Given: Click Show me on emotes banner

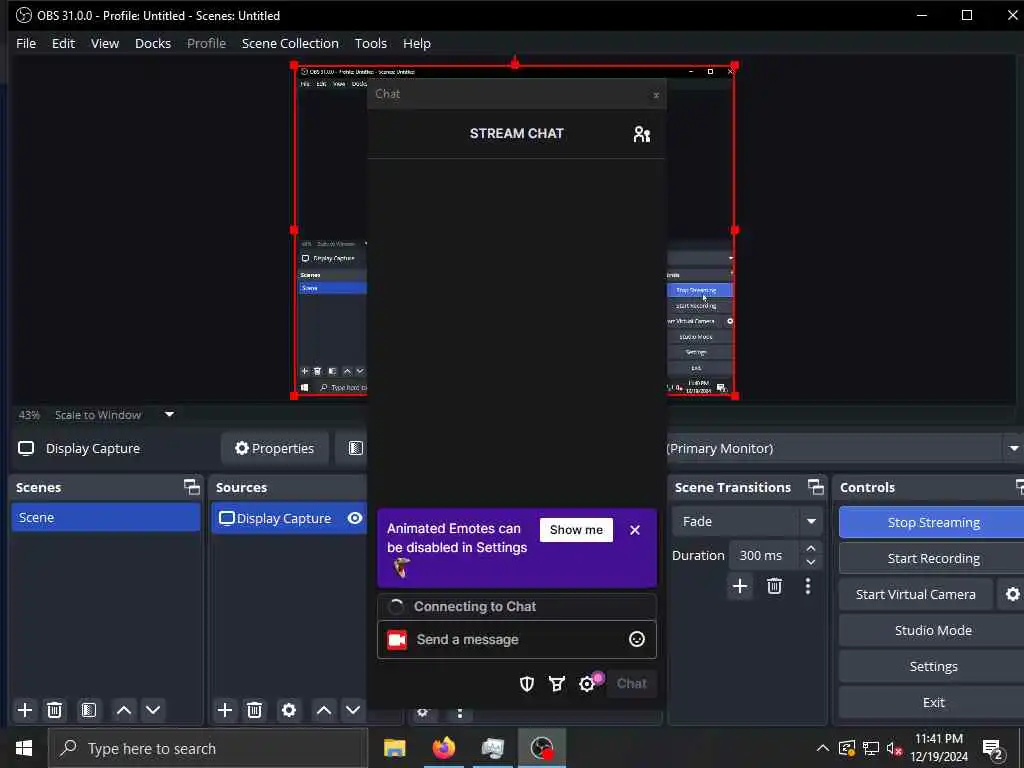Looking at the screenshot, I should pos(576,530).
